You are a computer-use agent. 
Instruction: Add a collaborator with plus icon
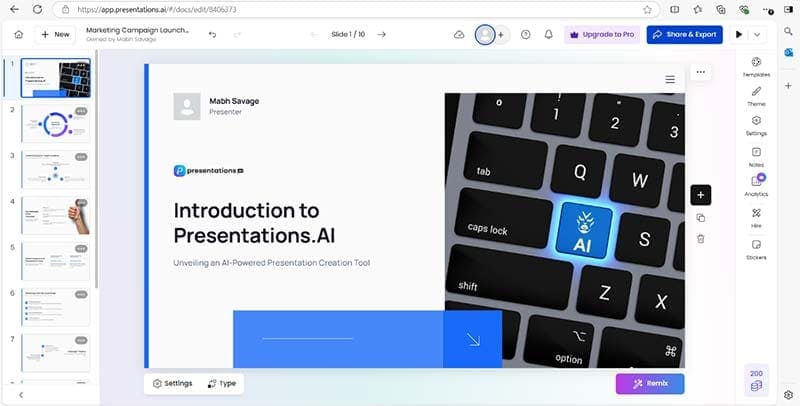click(x=501, y=35)
